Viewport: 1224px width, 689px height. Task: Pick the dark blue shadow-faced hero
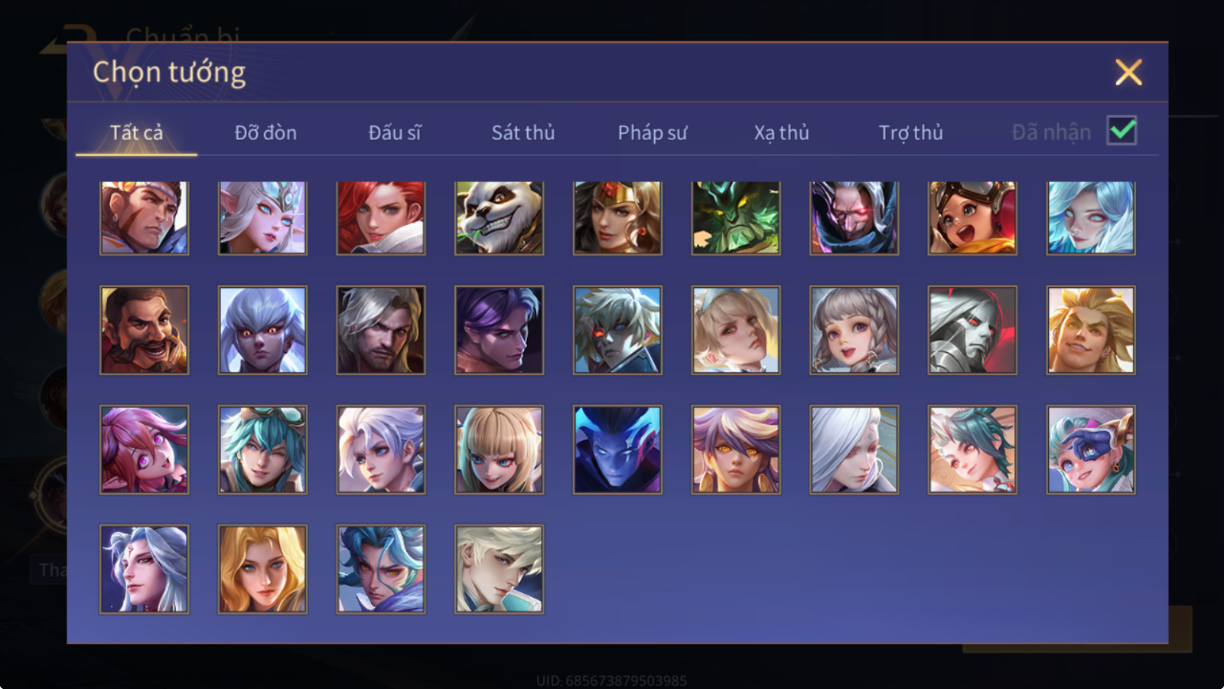(x=617, y=450)
